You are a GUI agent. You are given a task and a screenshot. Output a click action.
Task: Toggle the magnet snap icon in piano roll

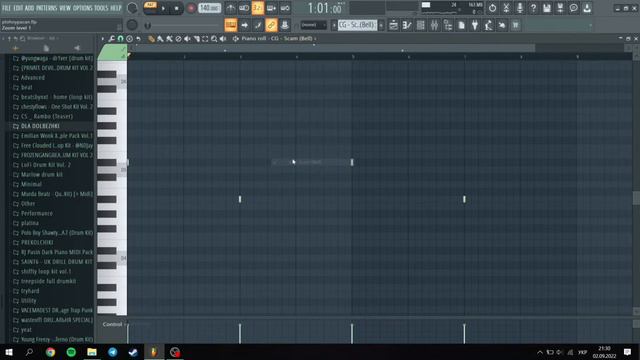(x=120, y=38)
